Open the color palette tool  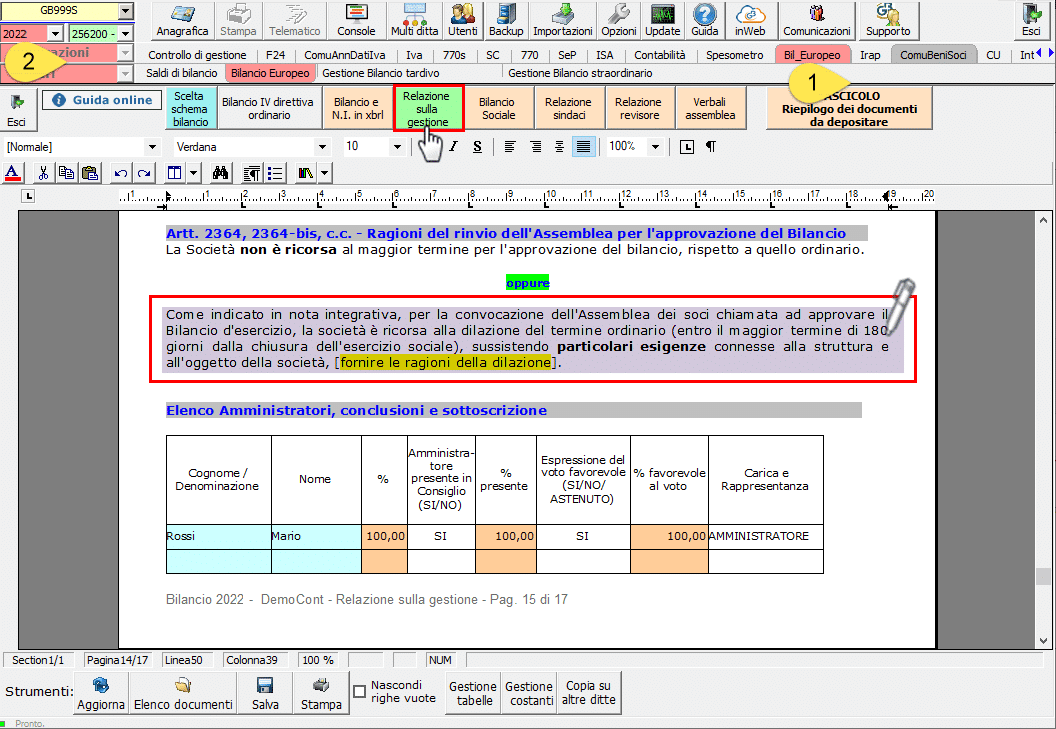coord(306,173)
